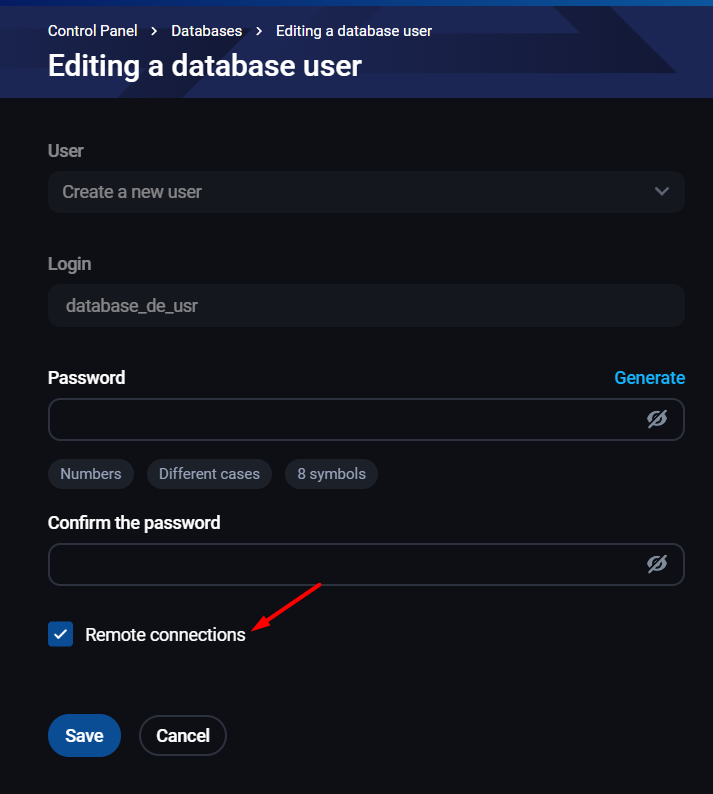Click into the Password input field
Screen dimensions: 713x794
[x=340, y=419]
